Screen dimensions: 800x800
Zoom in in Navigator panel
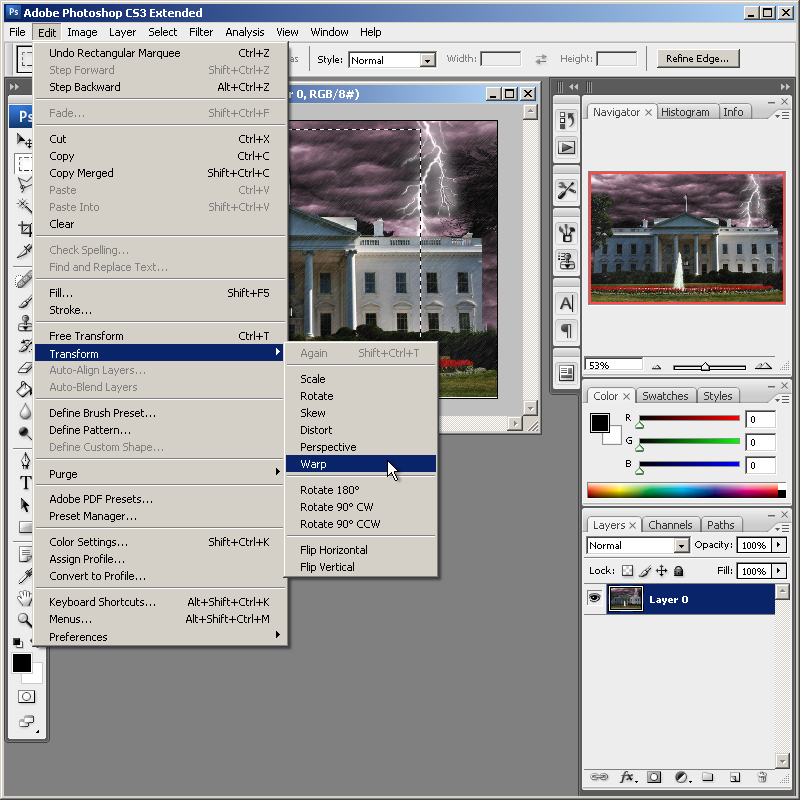[763, 366]
